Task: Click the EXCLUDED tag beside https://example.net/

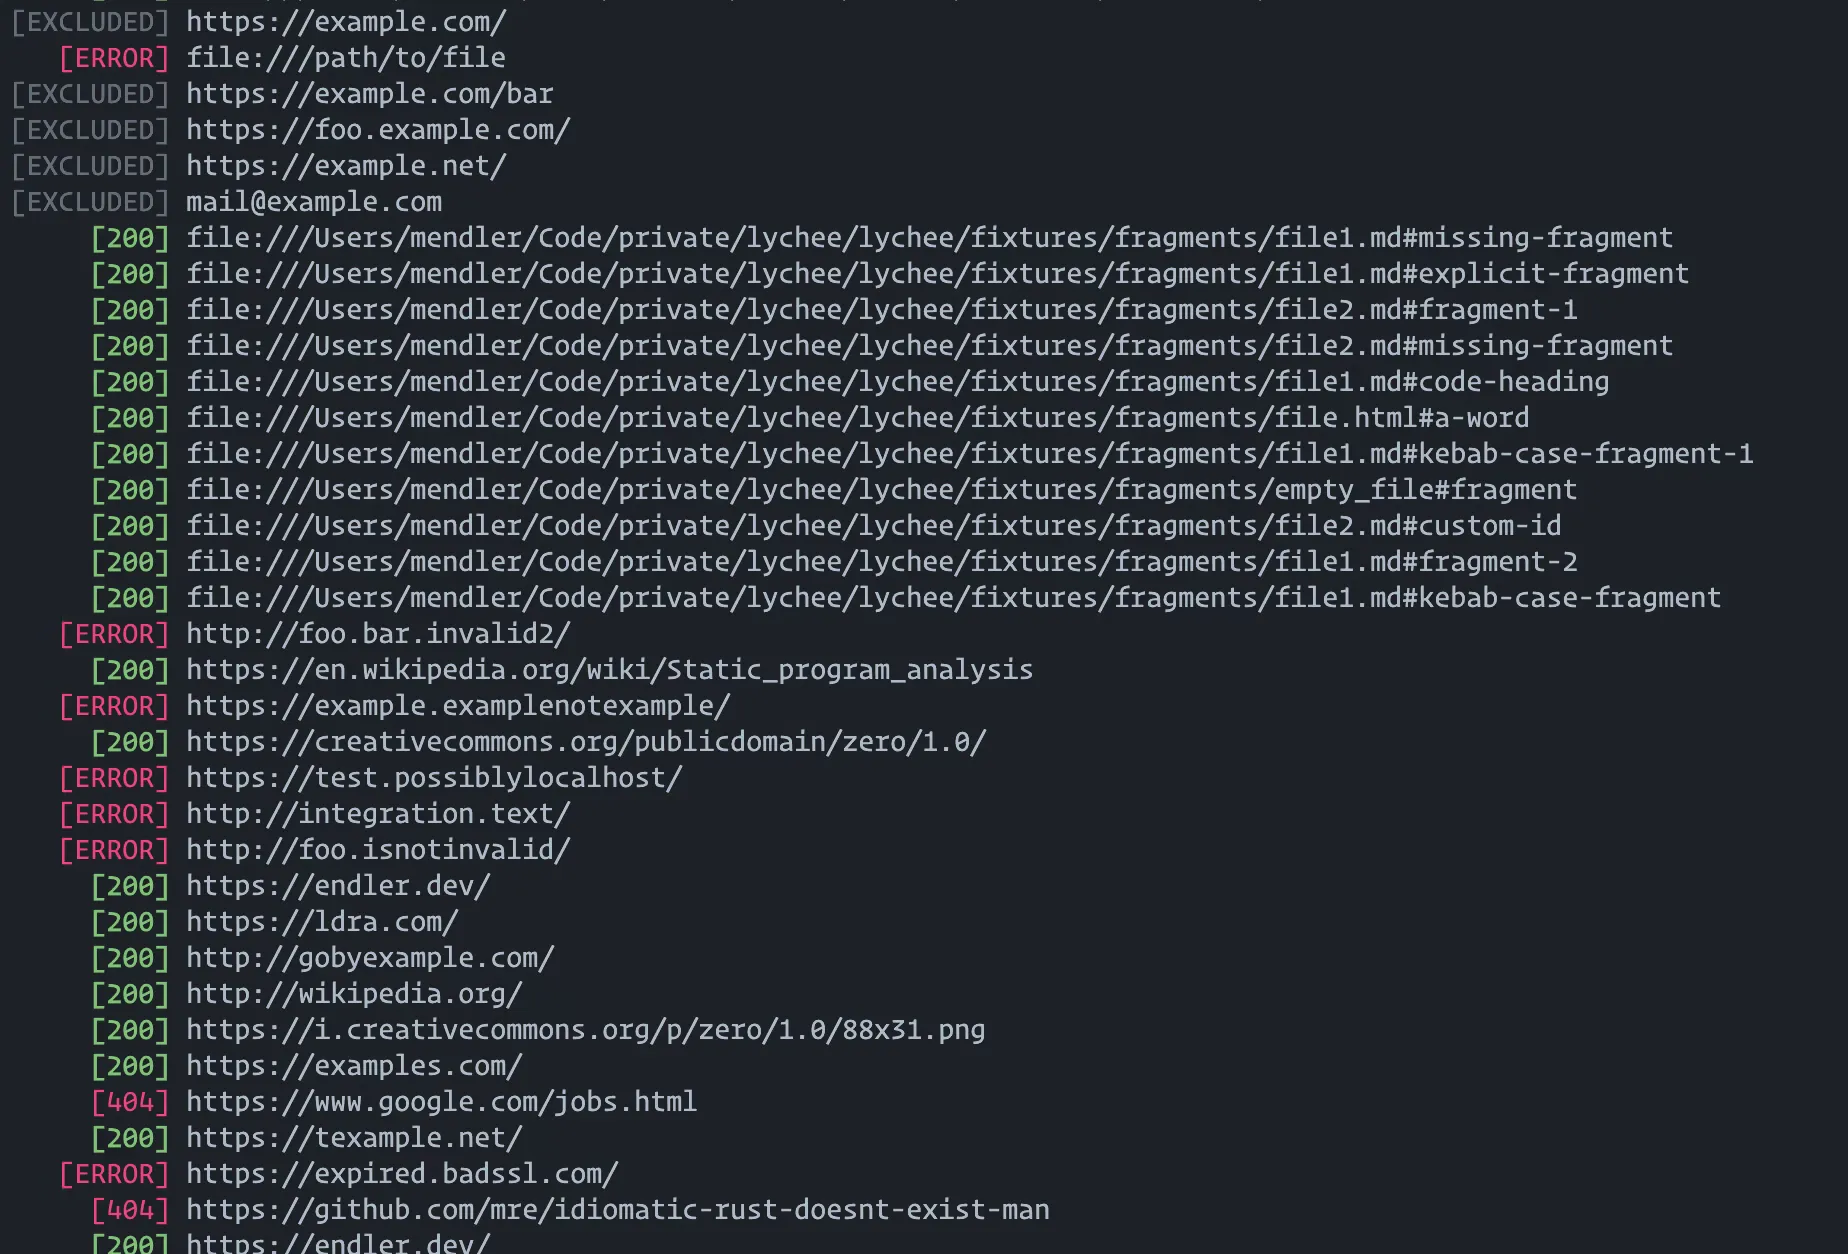Action: [x=90, y=166]
